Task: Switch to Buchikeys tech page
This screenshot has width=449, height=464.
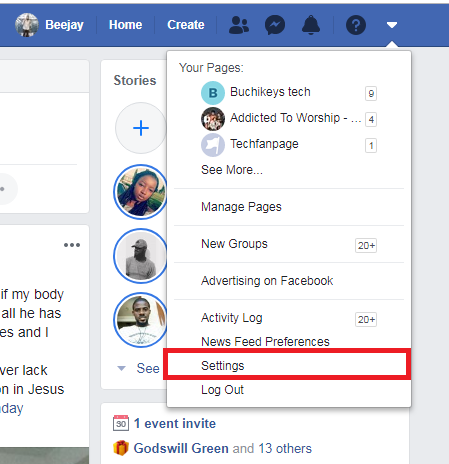Action: coord(270,92)
